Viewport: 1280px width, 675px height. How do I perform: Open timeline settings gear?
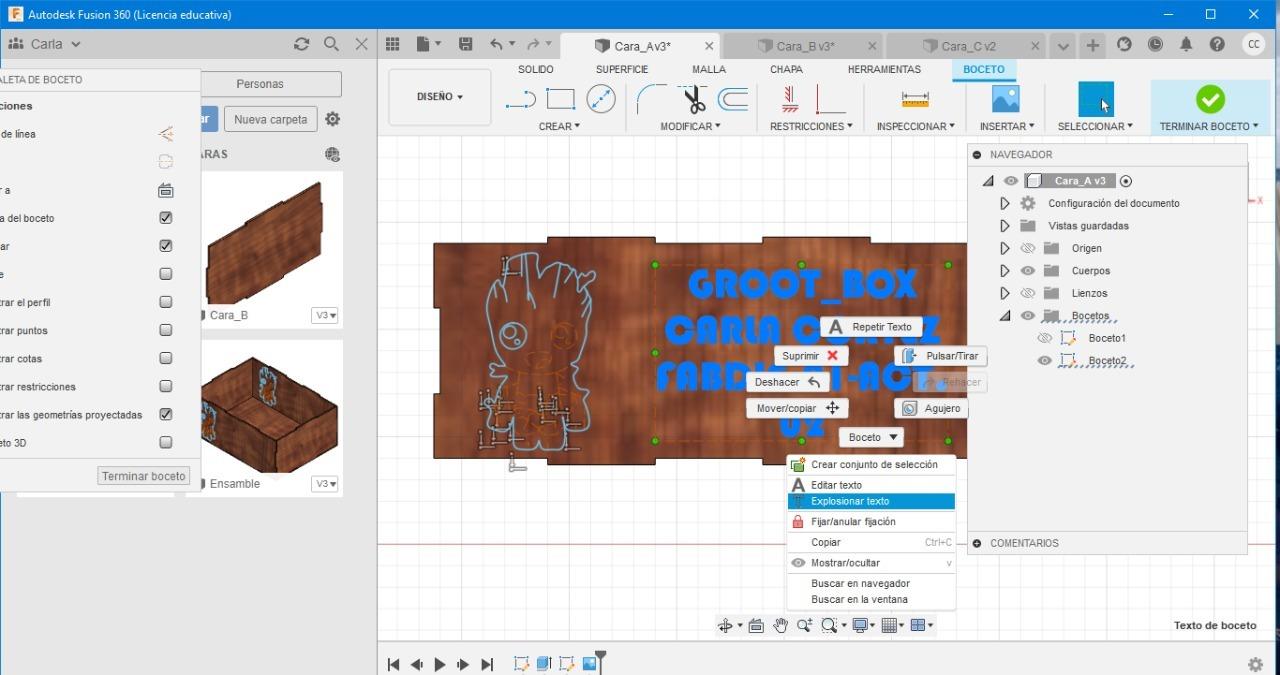point(1255,664)
